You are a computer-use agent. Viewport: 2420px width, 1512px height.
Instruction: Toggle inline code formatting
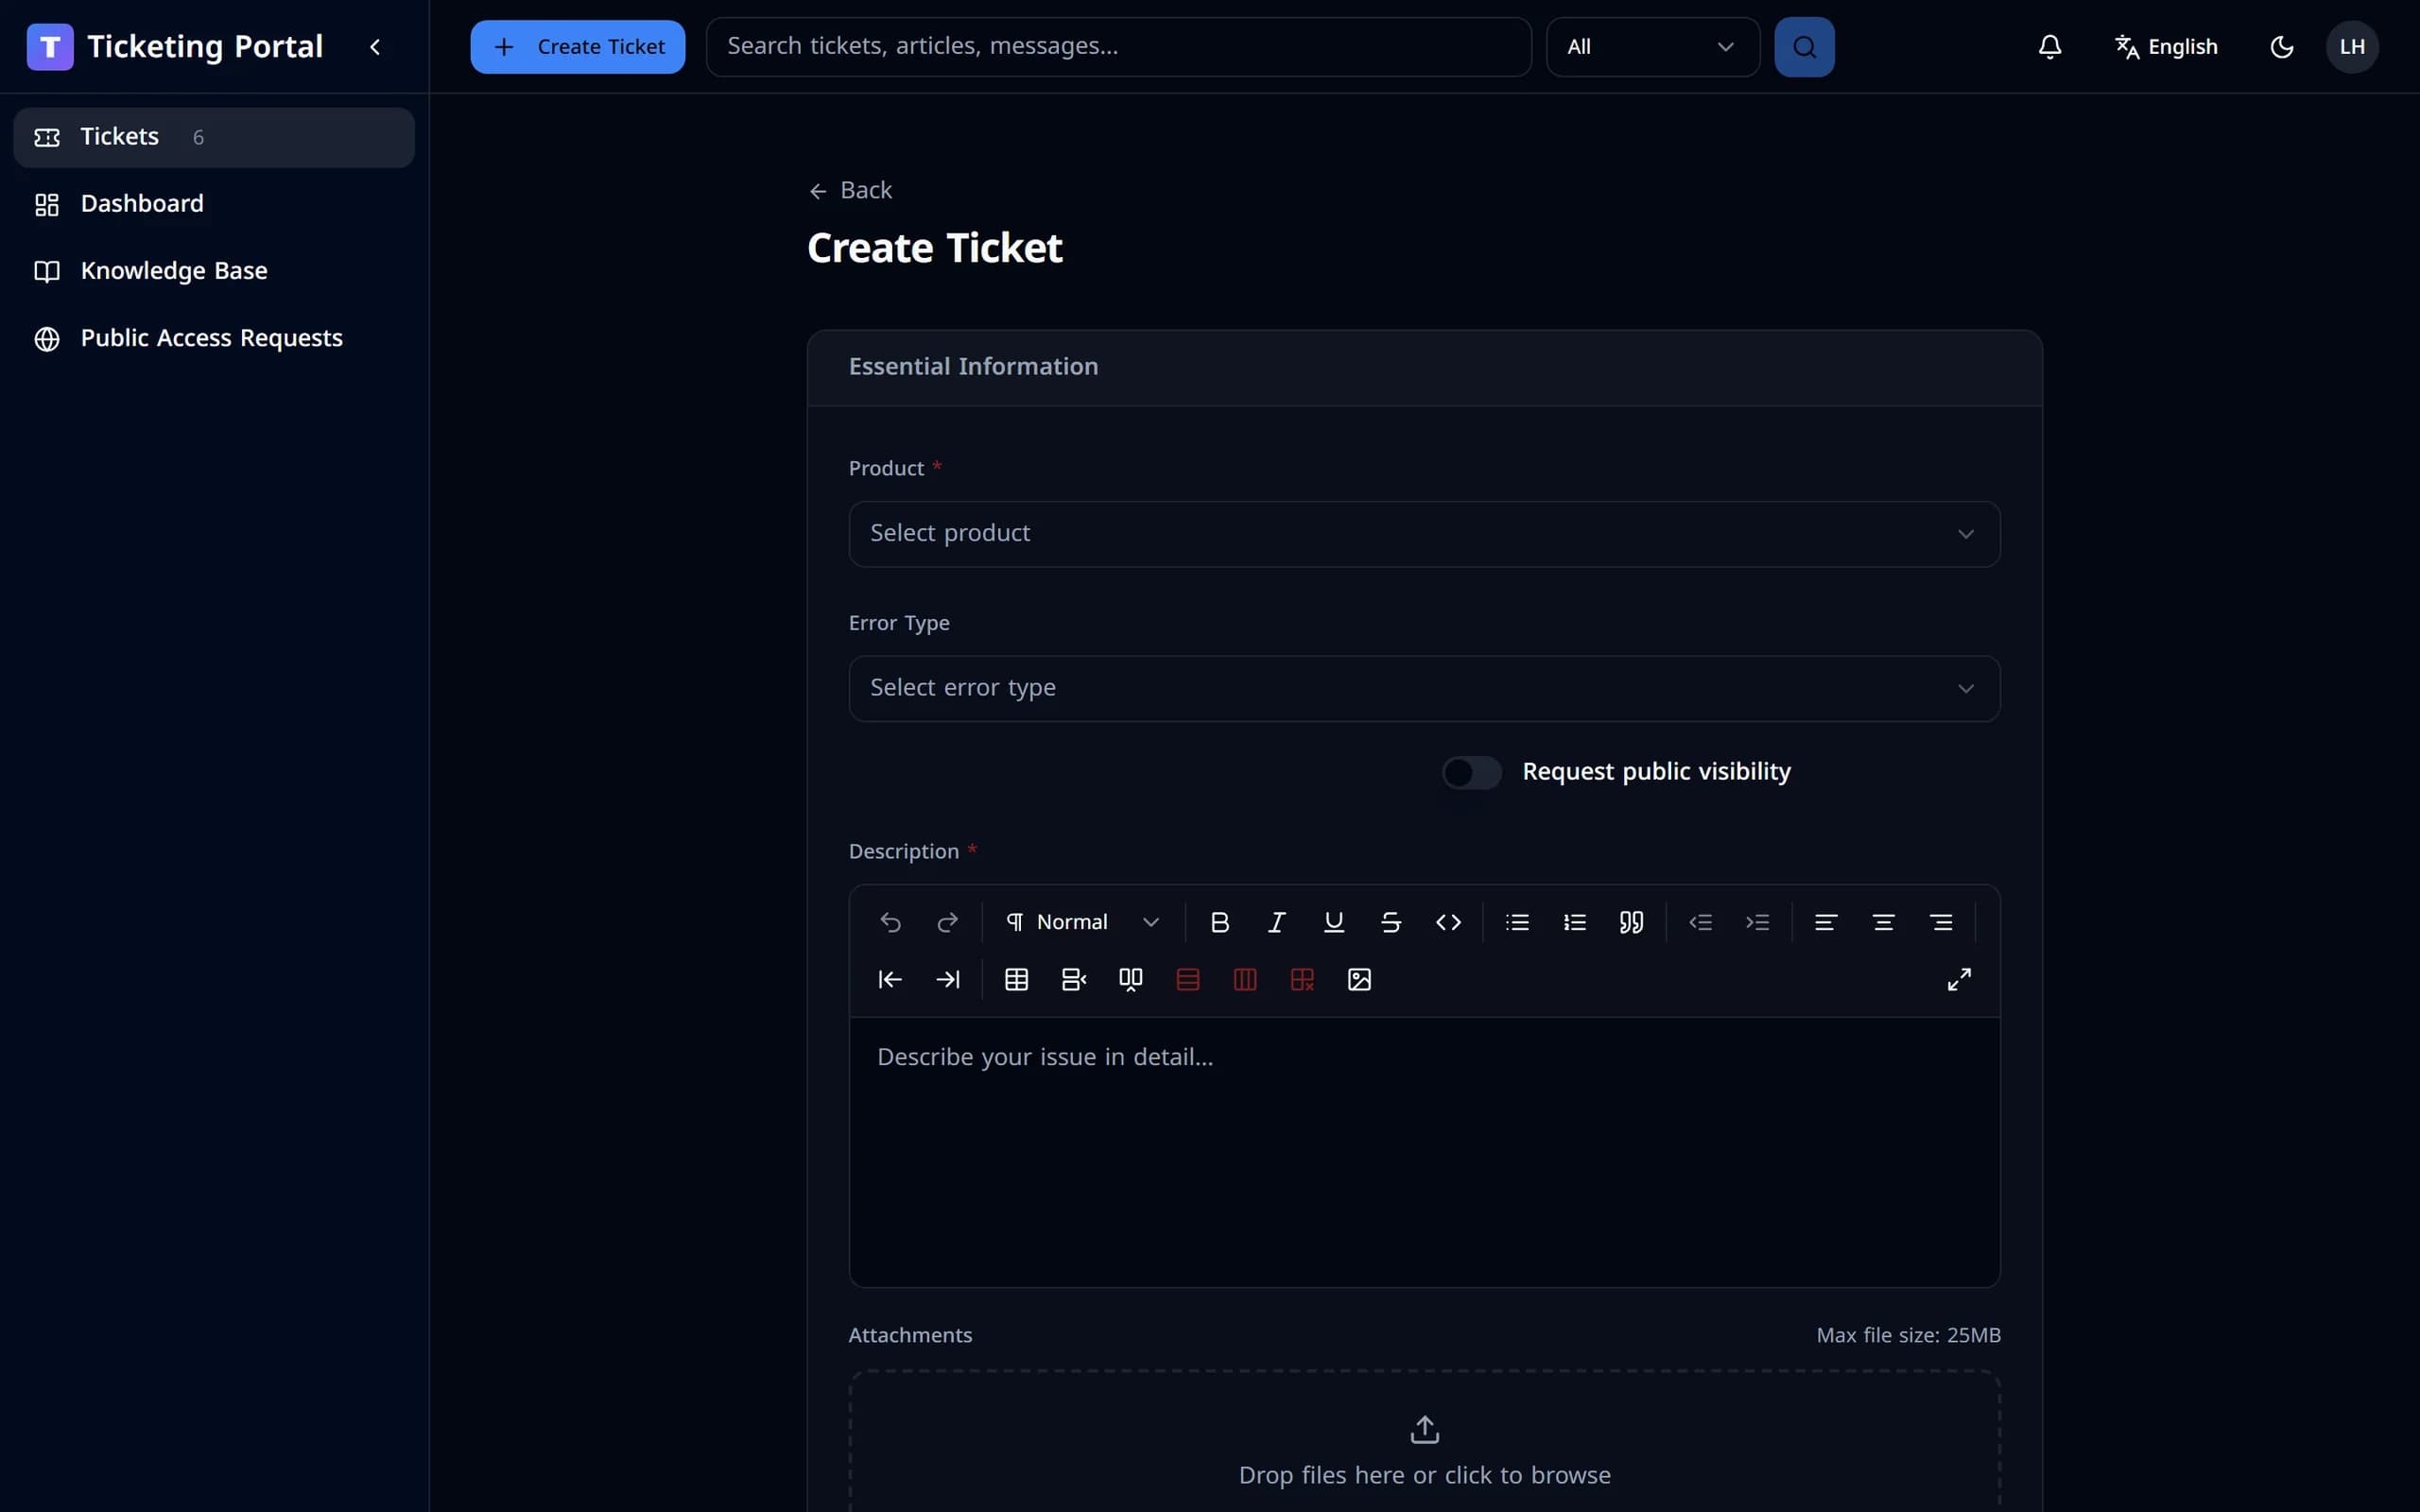pyautogui.click(x=1448, y=922)
